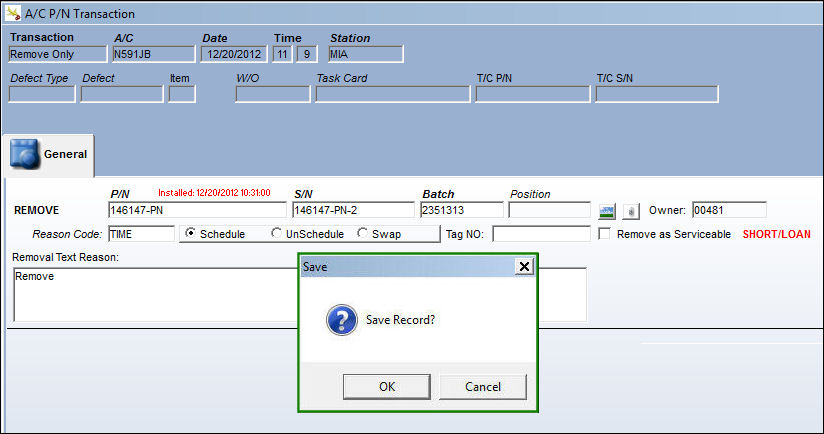Click the empty Tag NO field
This screenshot has width=824, height=434.
point(541,234)
